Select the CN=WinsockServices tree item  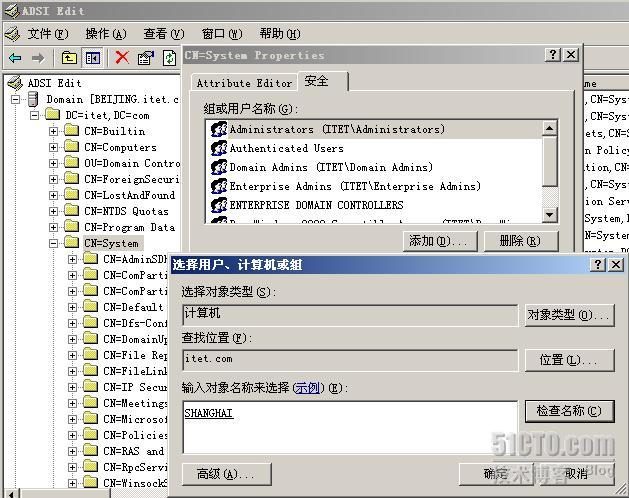point(135,483)
